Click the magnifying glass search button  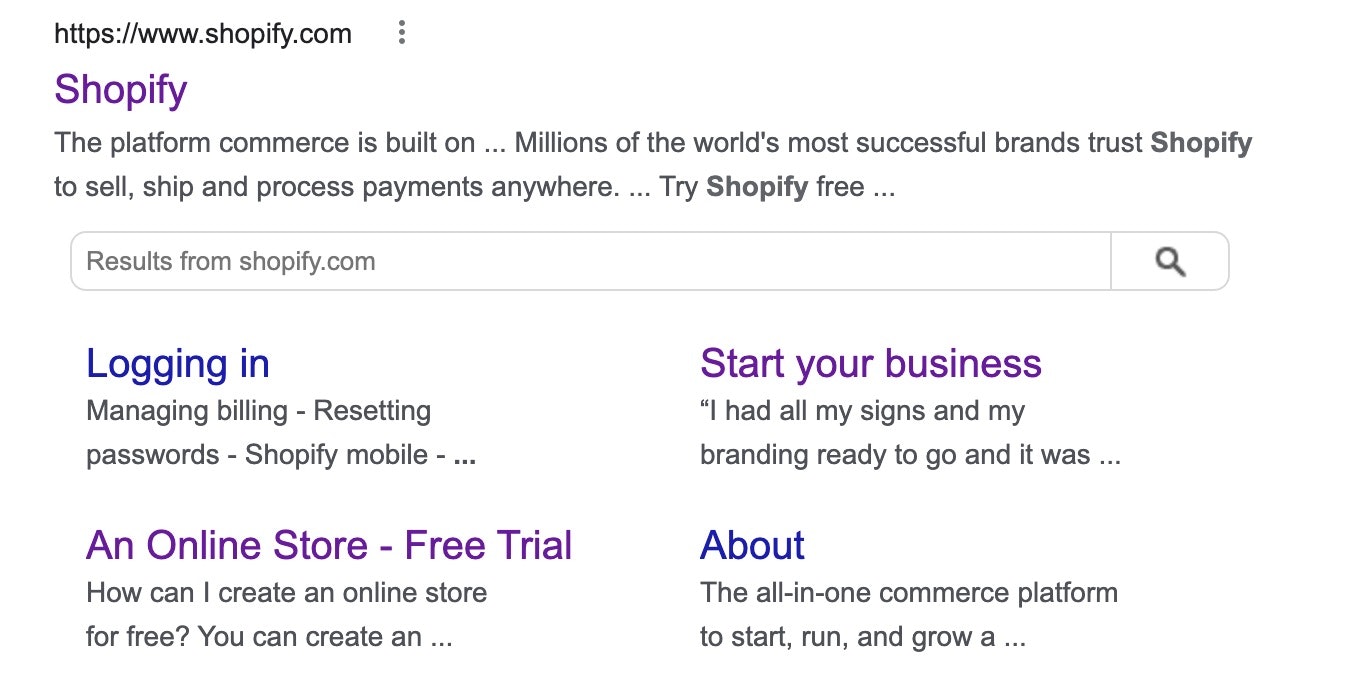pyautogui.click(x=1170, y=262)
